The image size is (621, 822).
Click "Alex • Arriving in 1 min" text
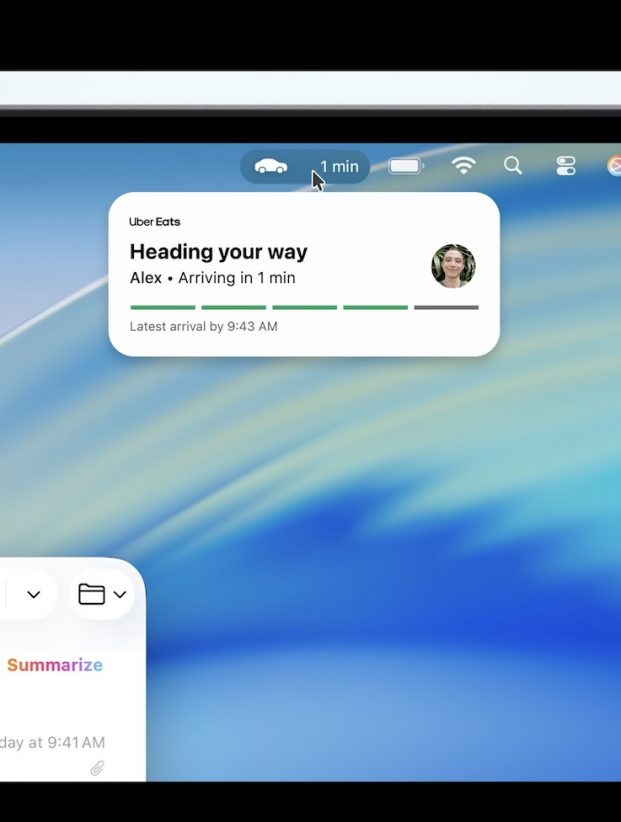[212, 278]
